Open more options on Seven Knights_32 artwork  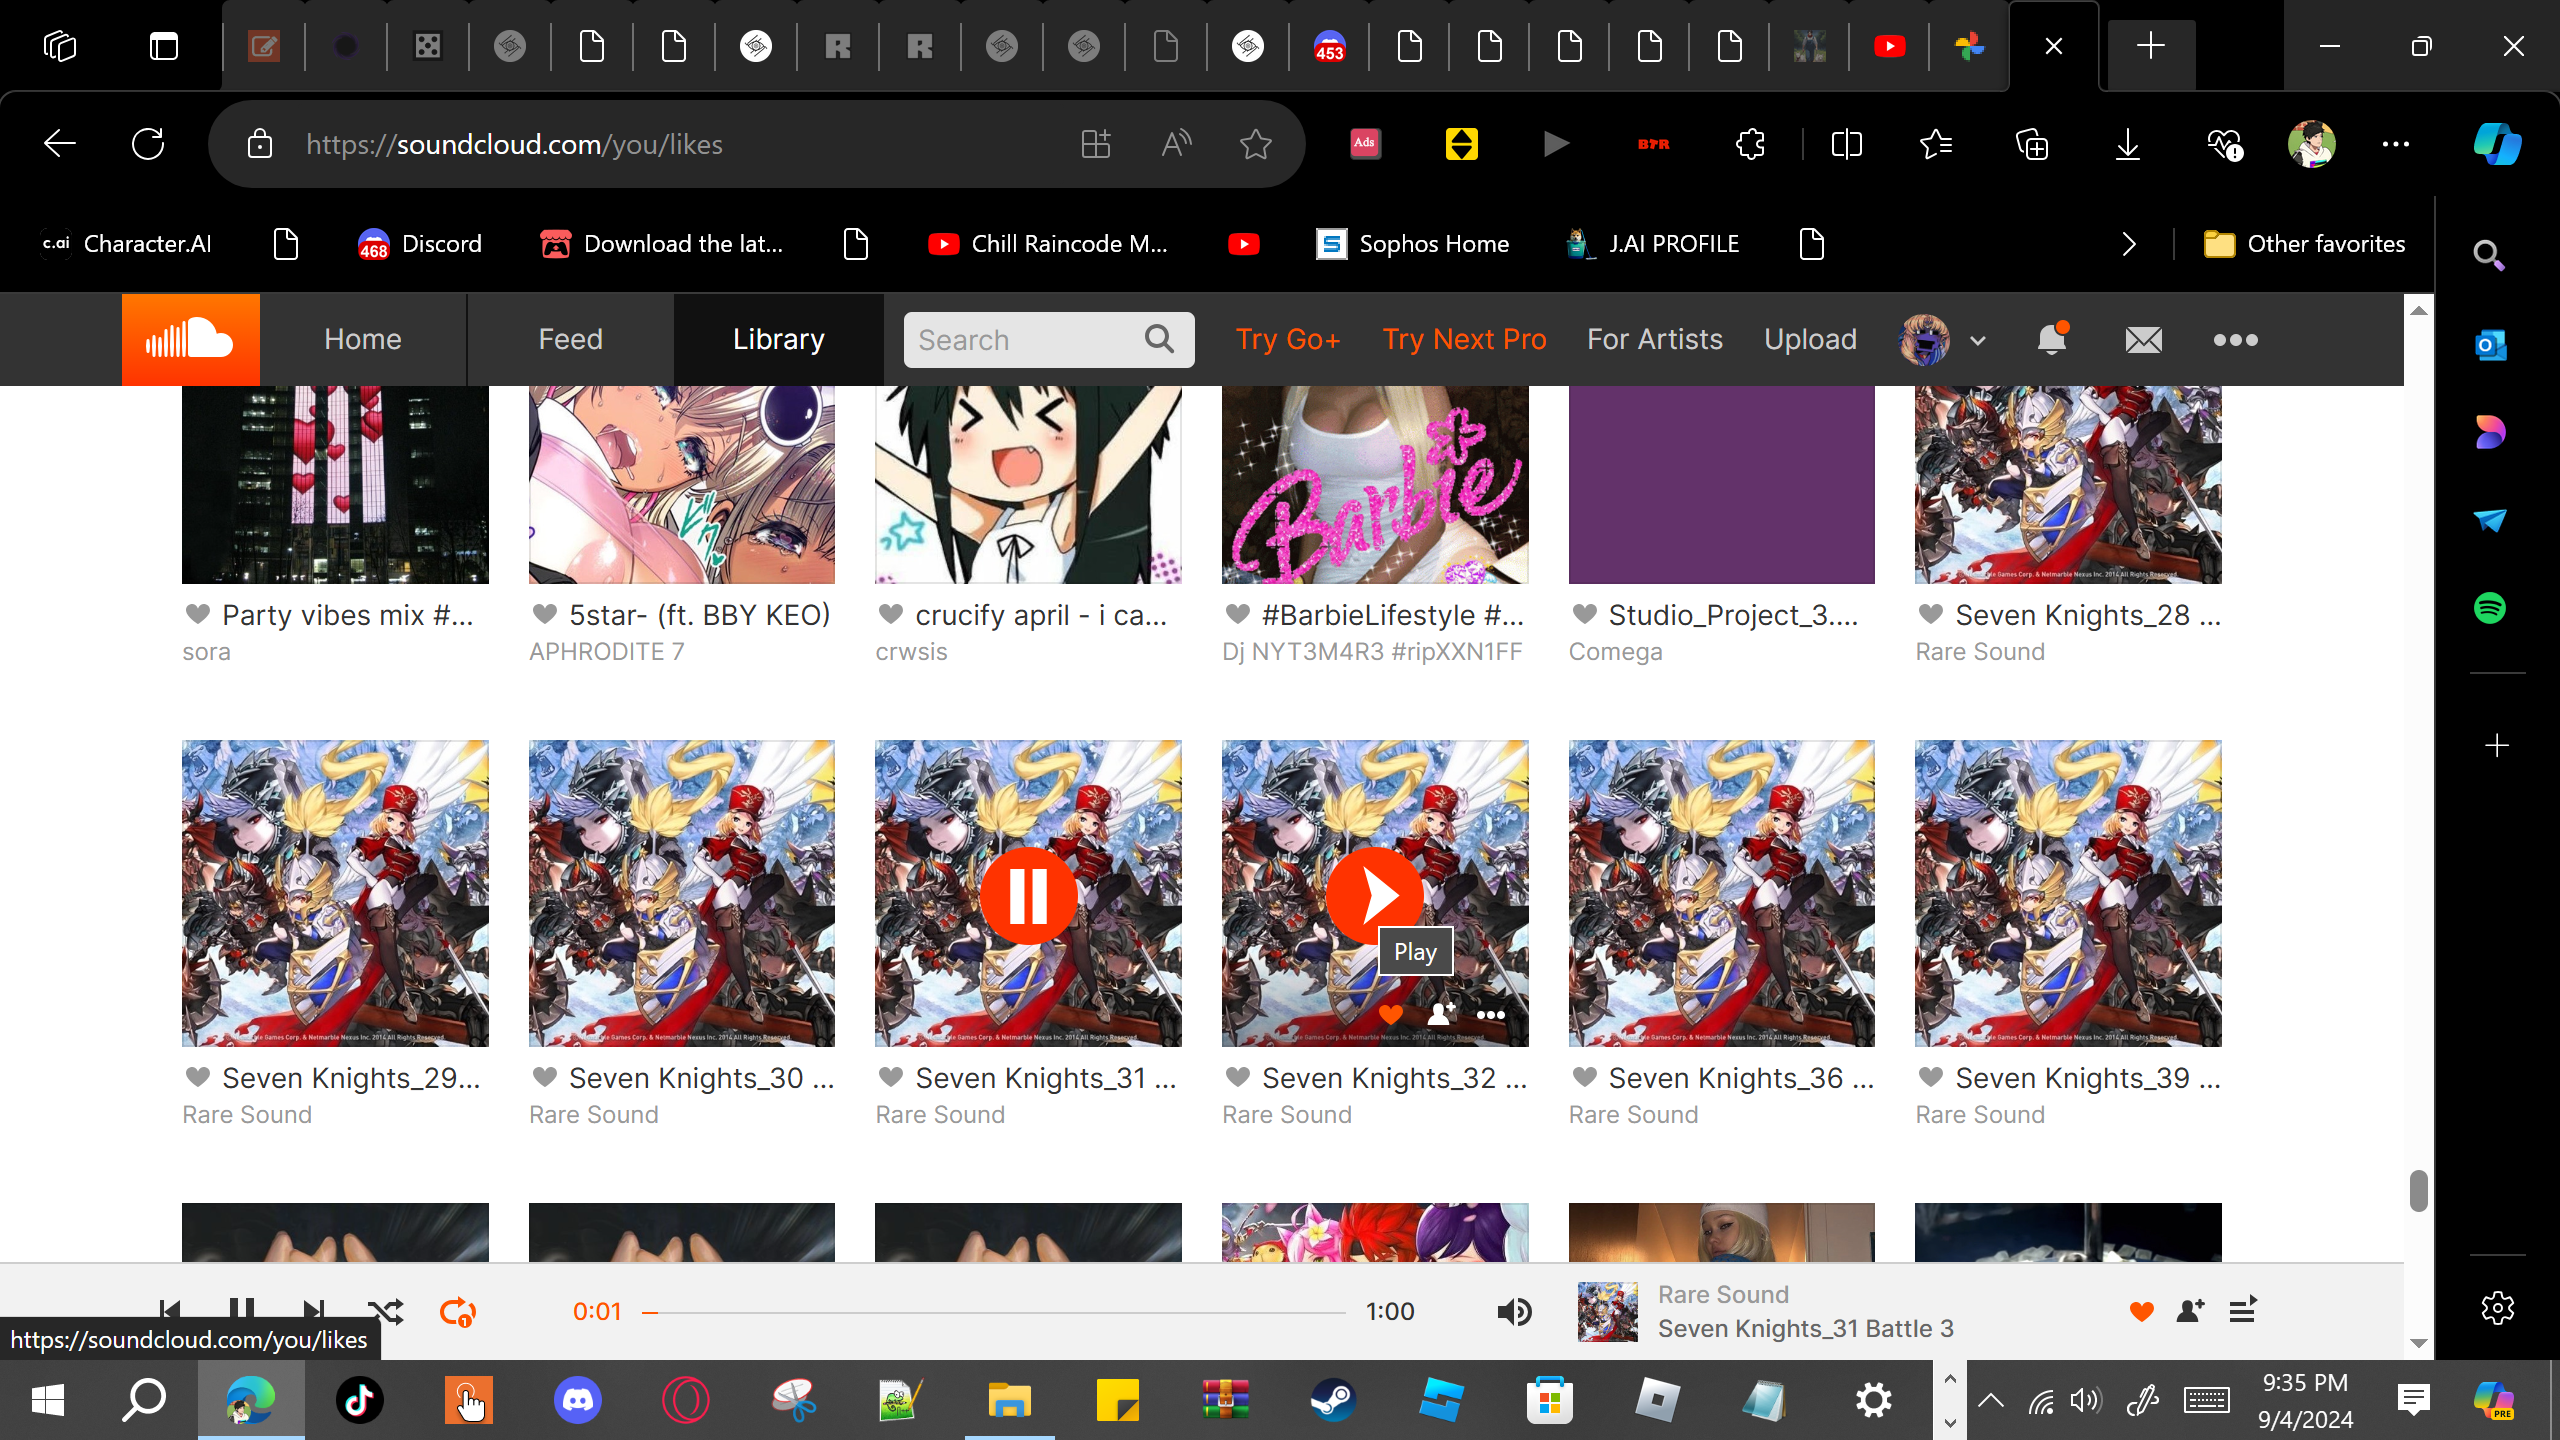click(1490, 1015)
